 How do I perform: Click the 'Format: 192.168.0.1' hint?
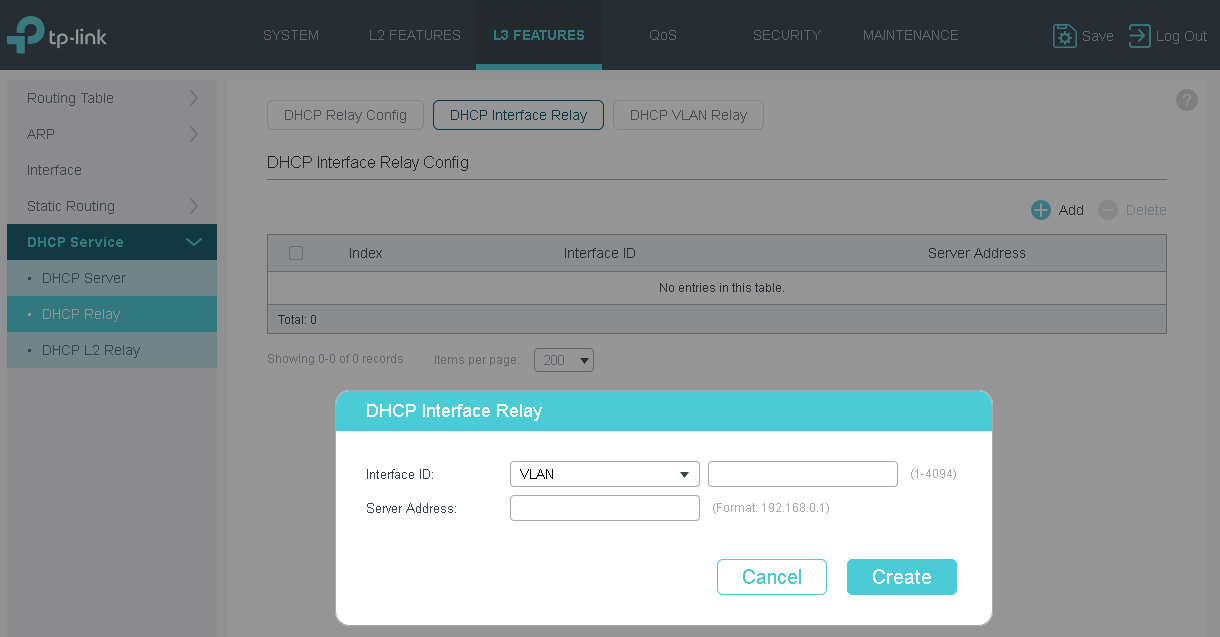point(771,508)
